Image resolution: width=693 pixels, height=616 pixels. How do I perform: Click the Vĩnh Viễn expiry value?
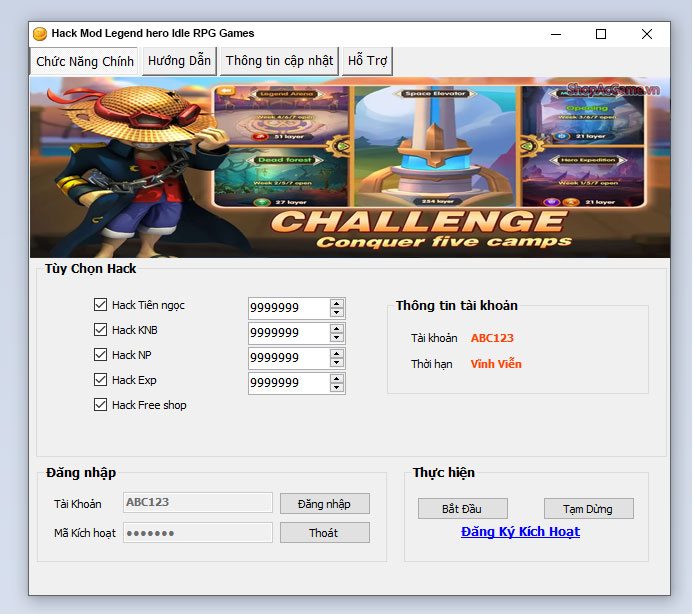point(496,364)
